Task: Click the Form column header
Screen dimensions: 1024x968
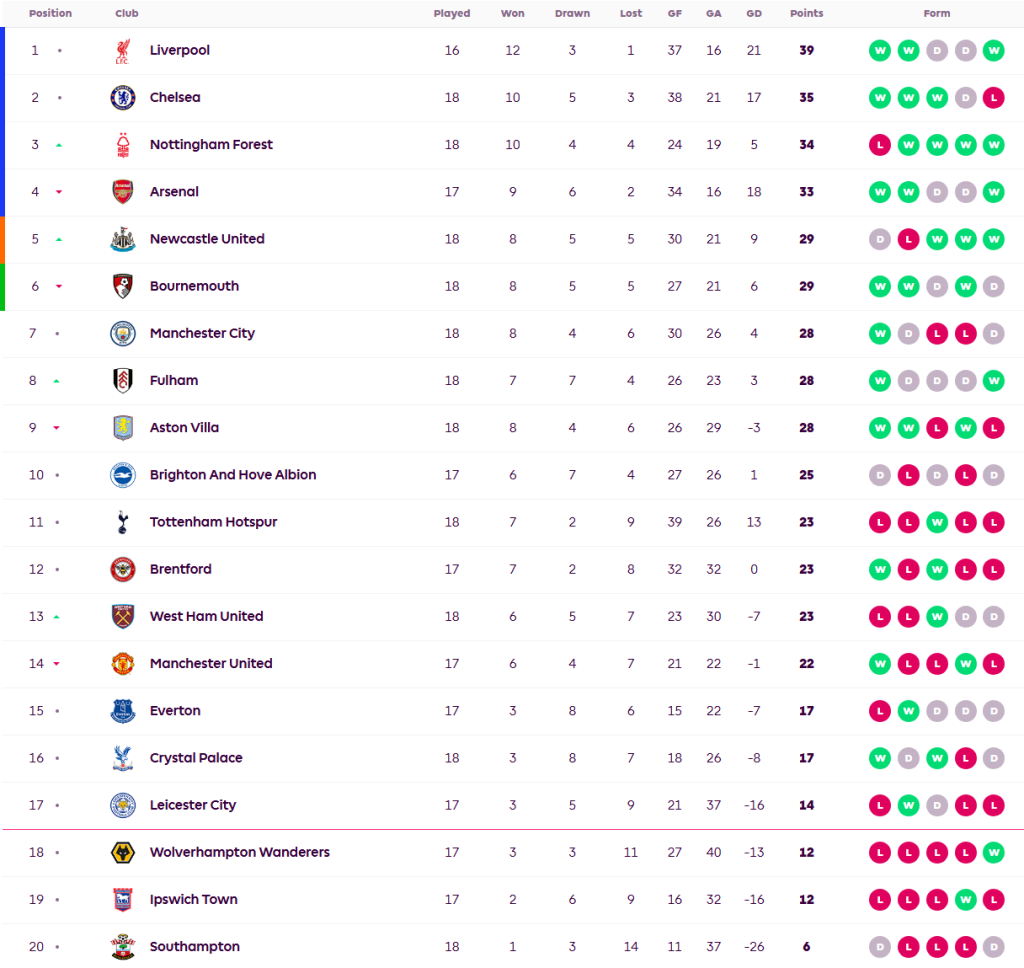Action: pyautogui.click(x=937, y=14)
